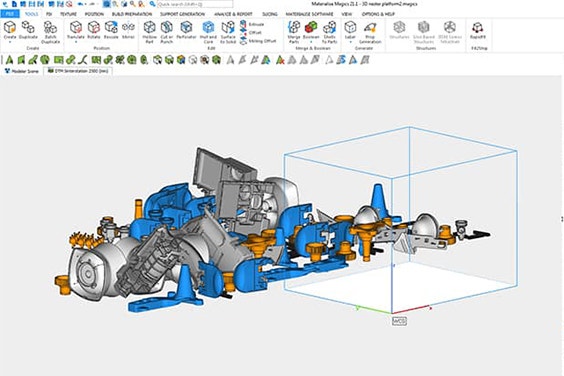The width and height of the screenshot is (564, 376).
Task: Click the Slice Based Structures tool
Action: (x=424, y=32)
